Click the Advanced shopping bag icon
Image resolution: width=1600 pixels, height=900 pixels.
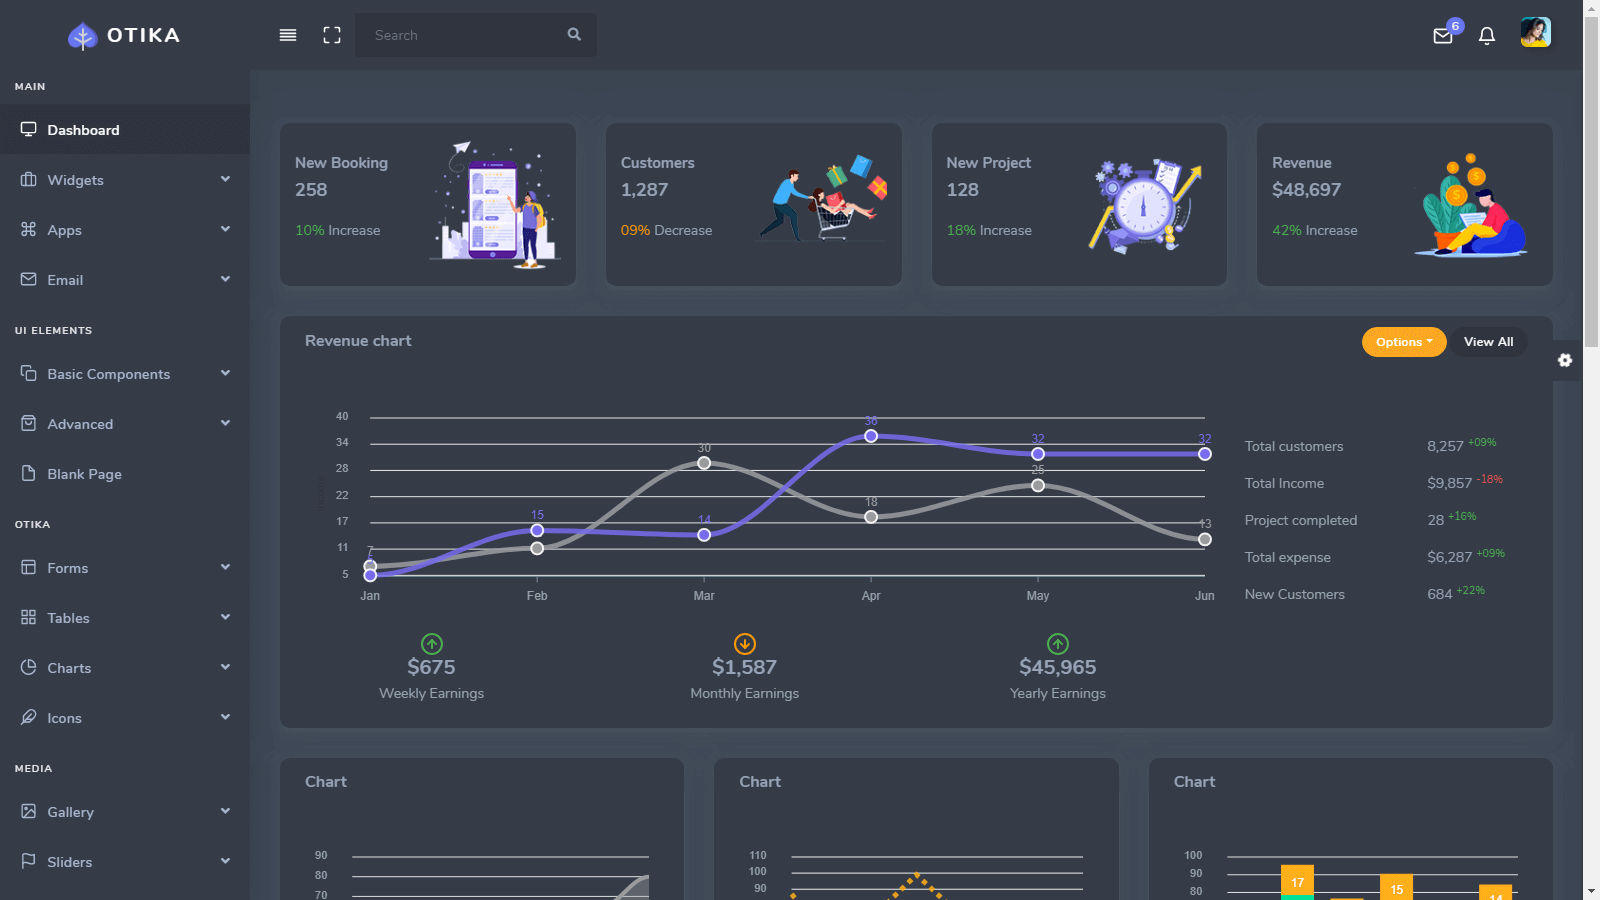28,423
